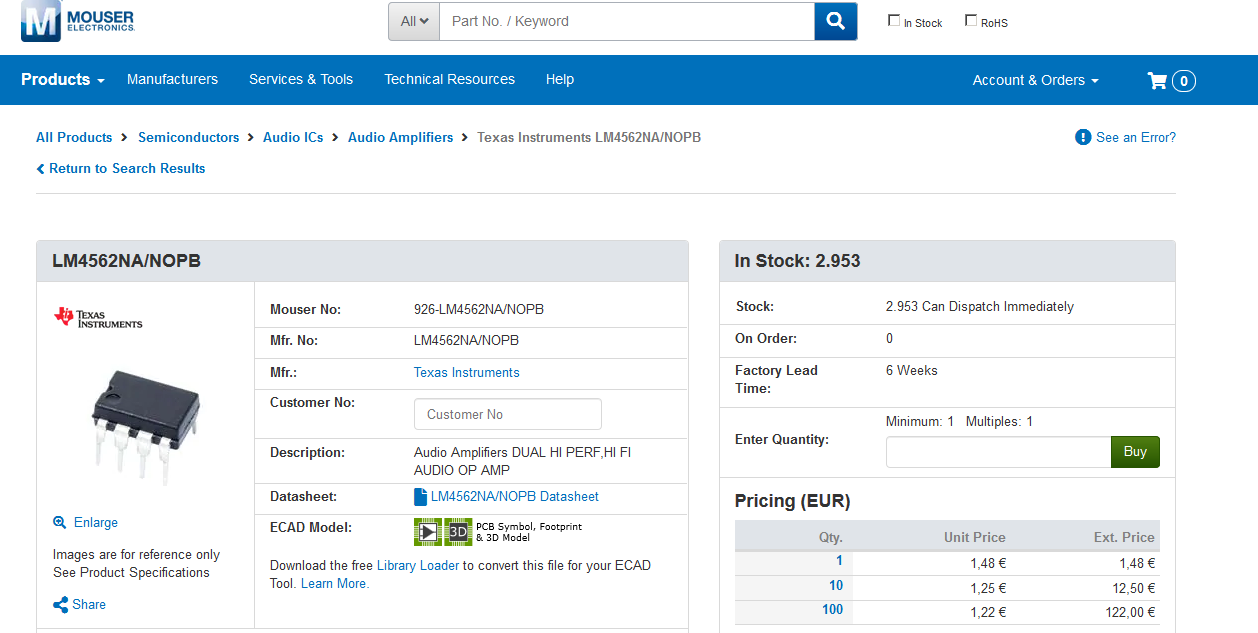Open the LM4562NA/NOPB Datasheet link
The image size is (1258, 633).
[515, 496]
